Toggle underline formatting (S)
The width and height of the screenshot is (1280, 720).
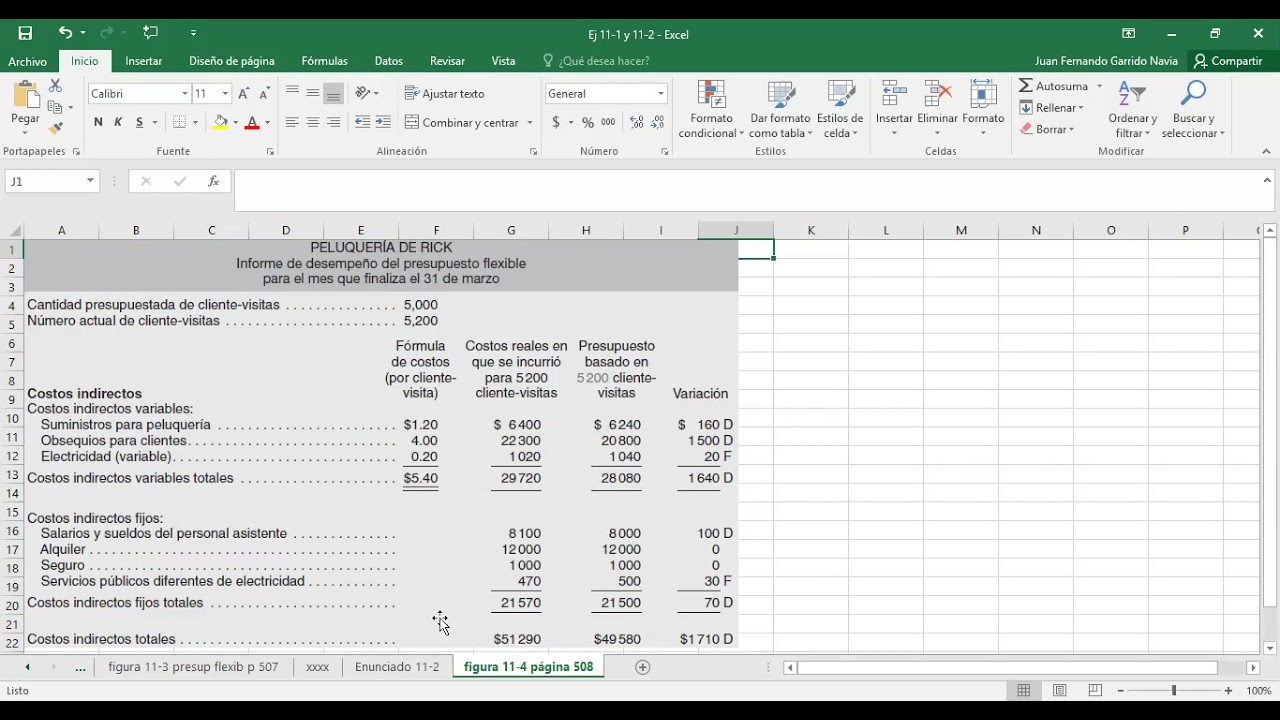coord(140,122)
